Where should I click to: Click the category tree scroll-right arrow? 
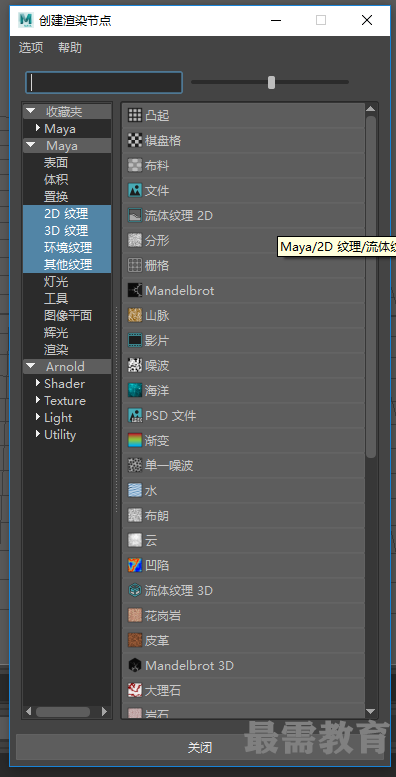point(105,712)
